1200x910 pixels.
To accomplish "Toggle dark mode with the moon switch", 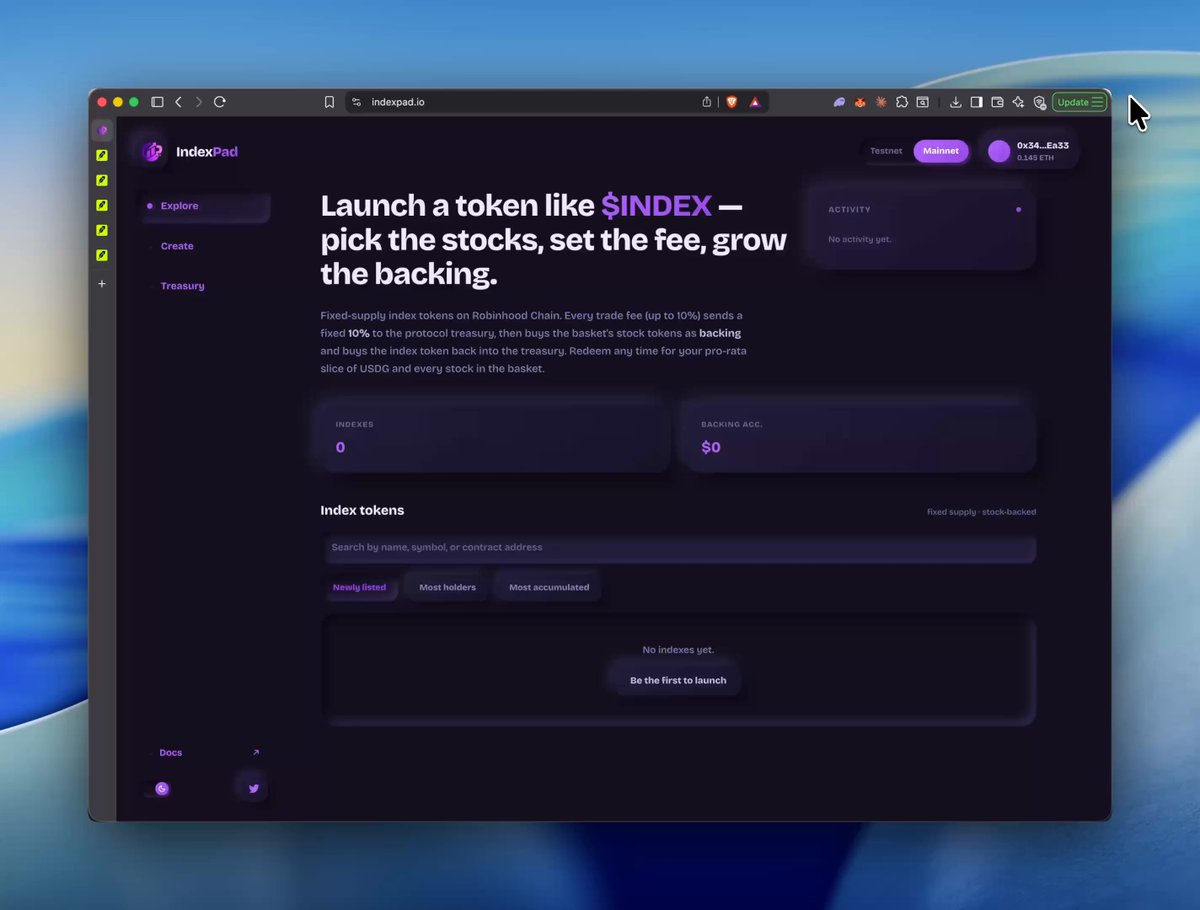I will (x=157, y=789).
